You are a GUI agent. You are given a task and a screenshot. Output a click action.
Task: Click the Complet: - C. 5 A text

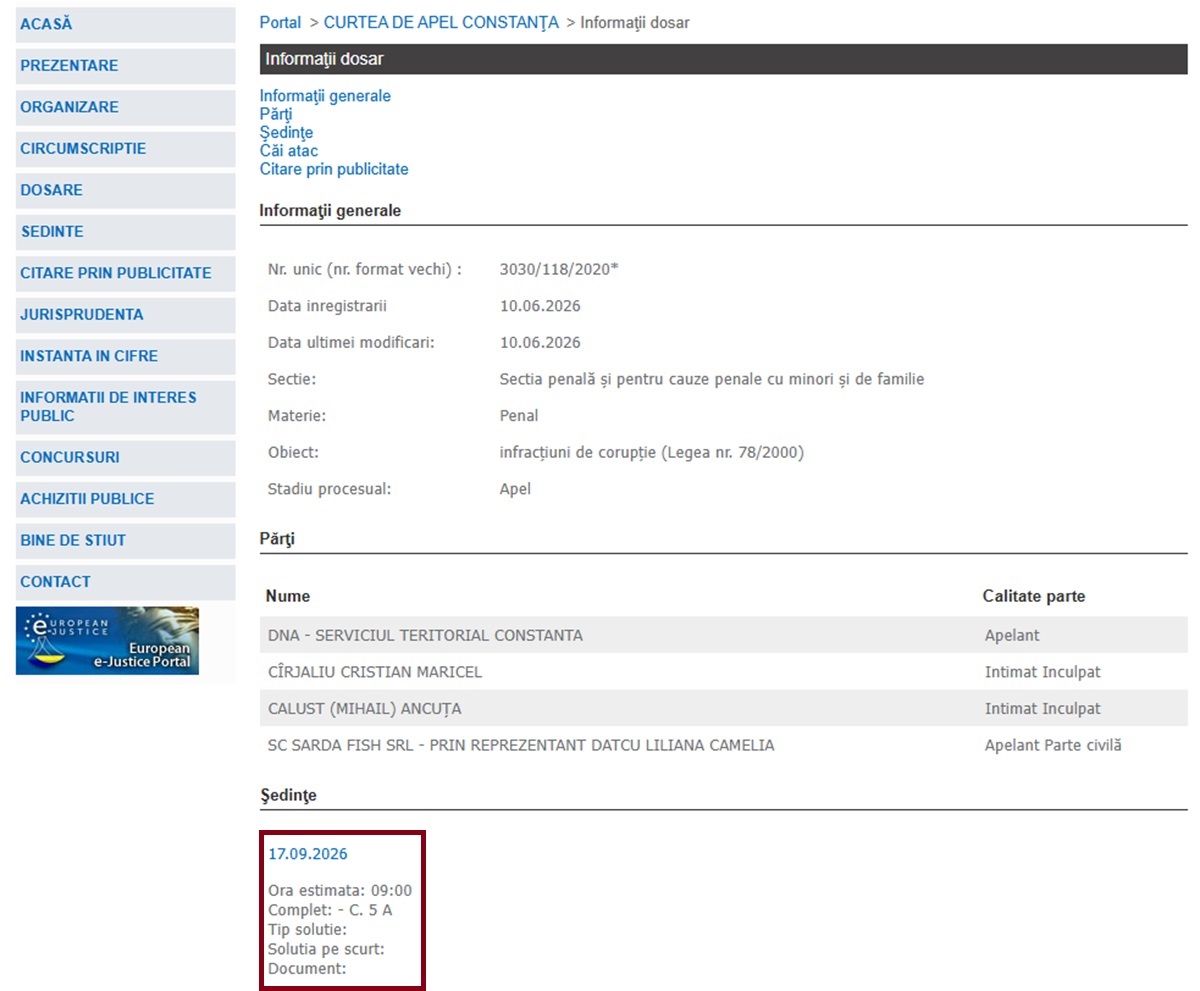pos(330,910)
